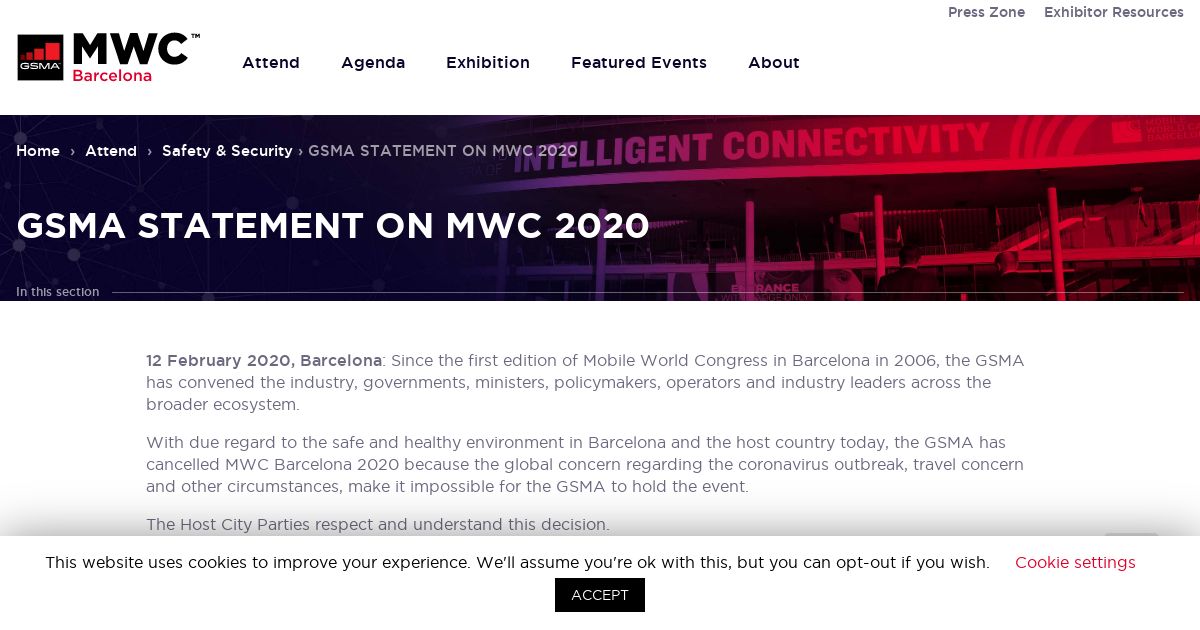Accept cookies with the ACCEPT button

600,595
